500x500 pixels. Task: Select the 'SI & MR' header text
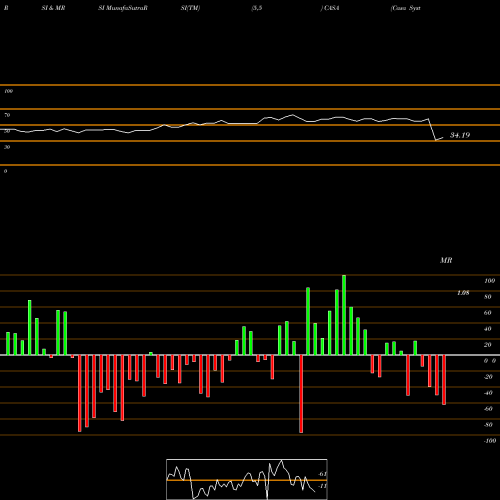(53, 8)
